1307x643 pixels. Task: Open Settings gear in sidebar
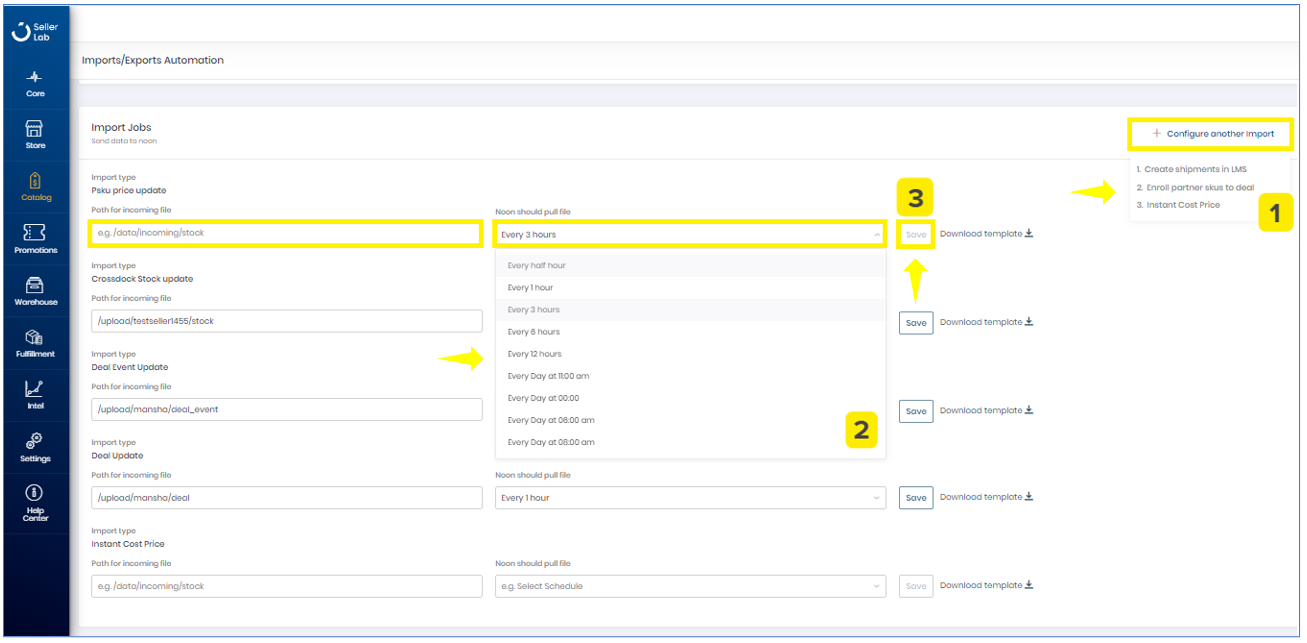click(35, 446)
